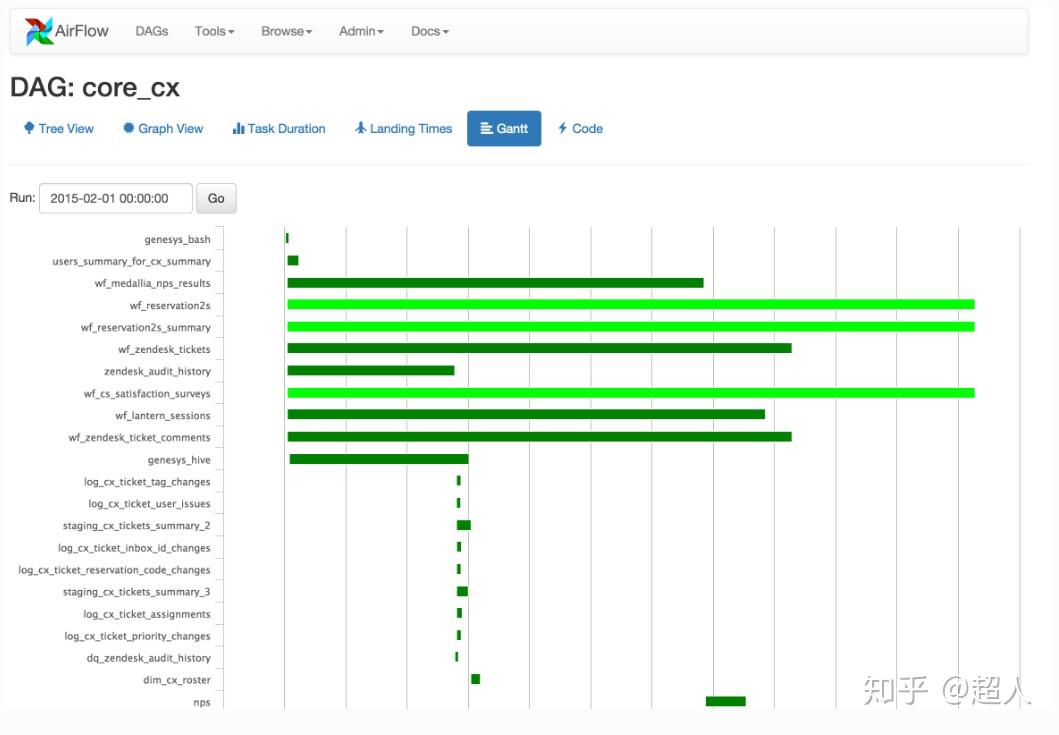Select the Gantt tab
Screen dimensions: 1059x735
pos(504,128)
